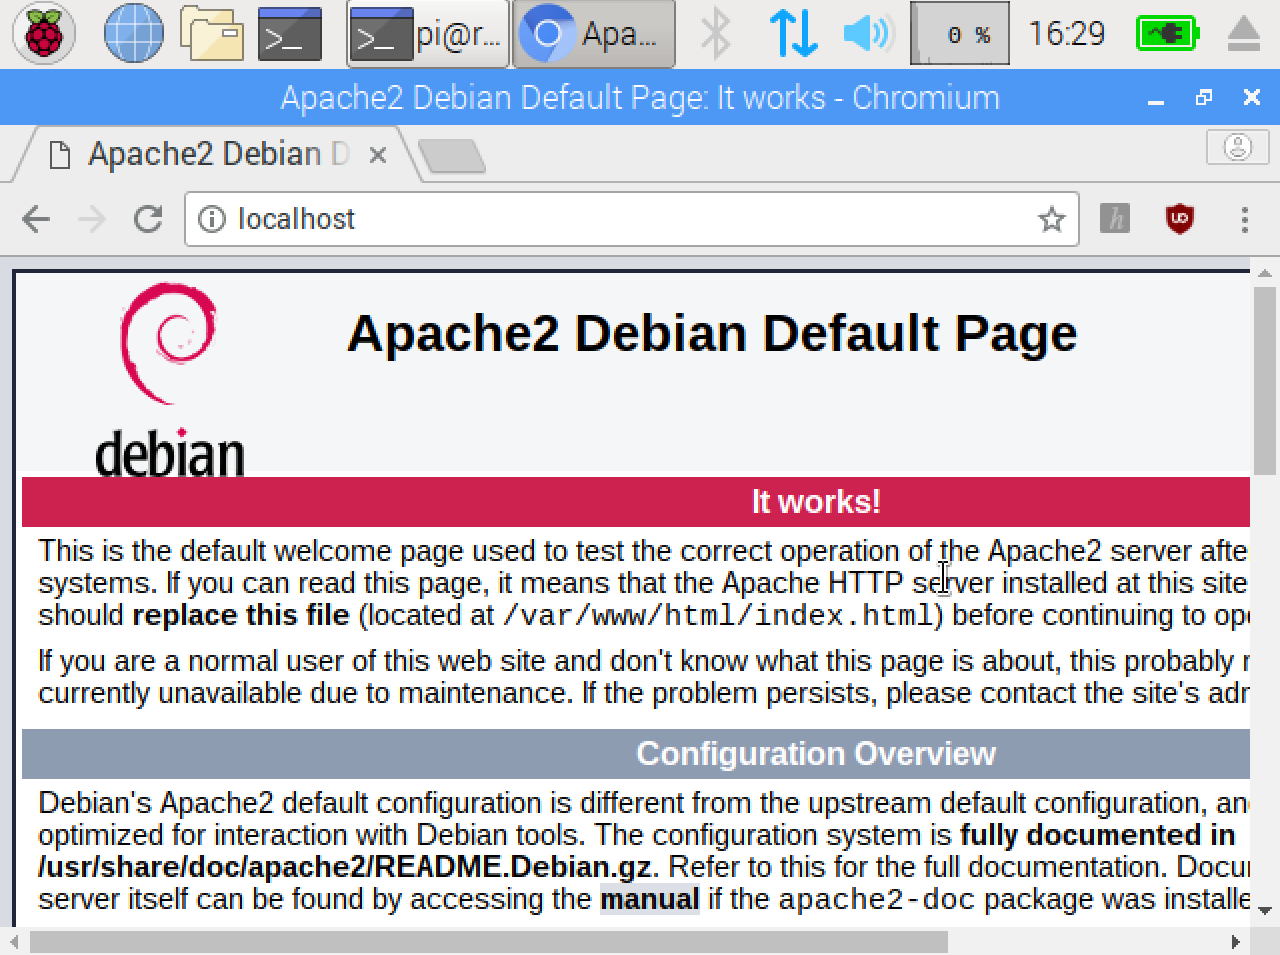Go back to previous page
This screenshot has height=955, width=1280.
tap(36, 219)
